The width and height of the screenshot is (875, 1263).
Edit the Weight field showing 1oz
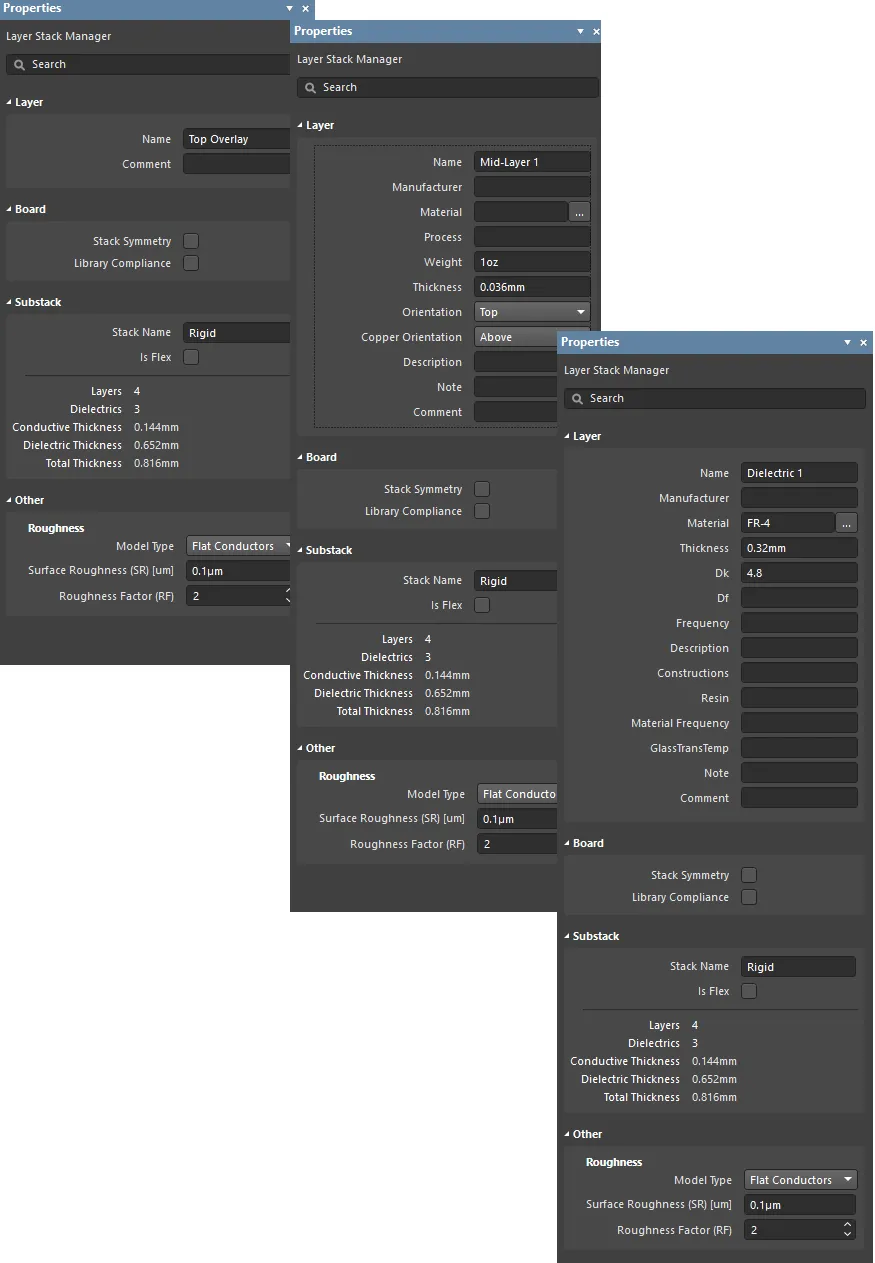click(x=533, y=262)
